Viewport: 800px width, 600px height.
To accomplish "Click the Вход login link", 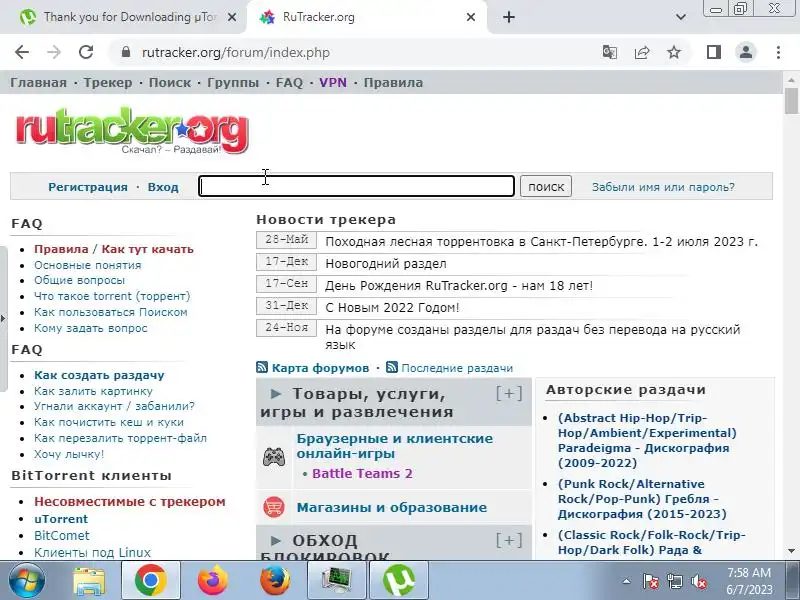I will [163, 187].
